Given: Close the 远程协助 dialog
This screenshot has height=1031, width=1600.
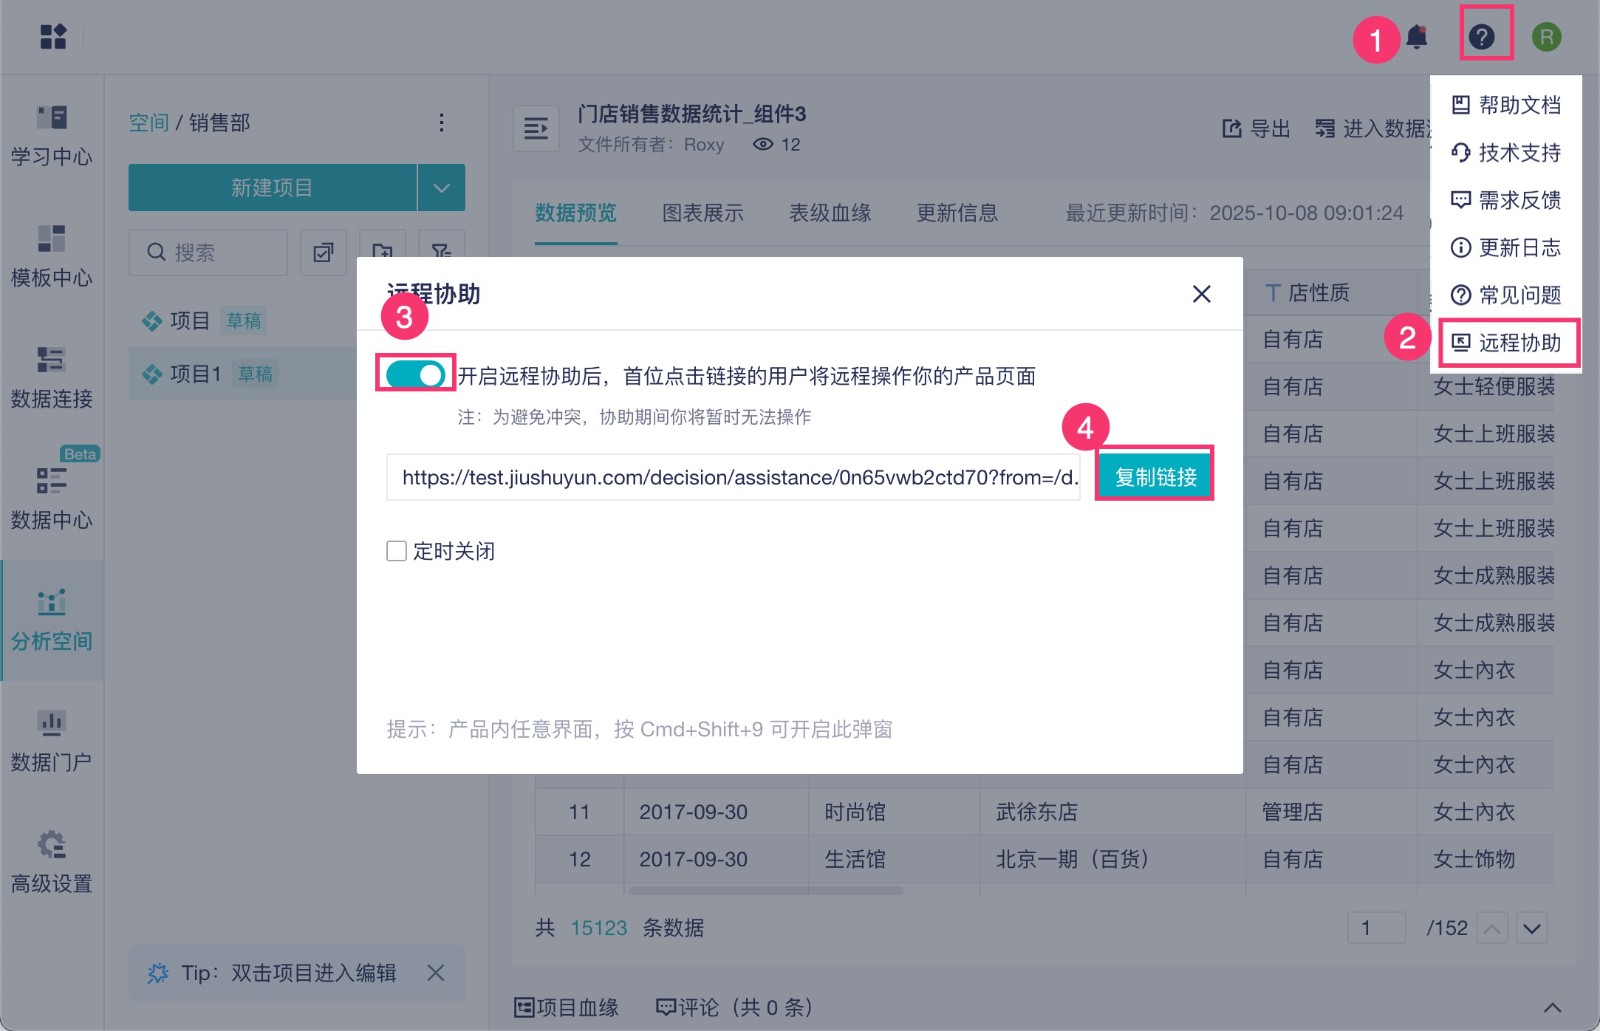Looking at the screenshot, I should point(1201,294).
